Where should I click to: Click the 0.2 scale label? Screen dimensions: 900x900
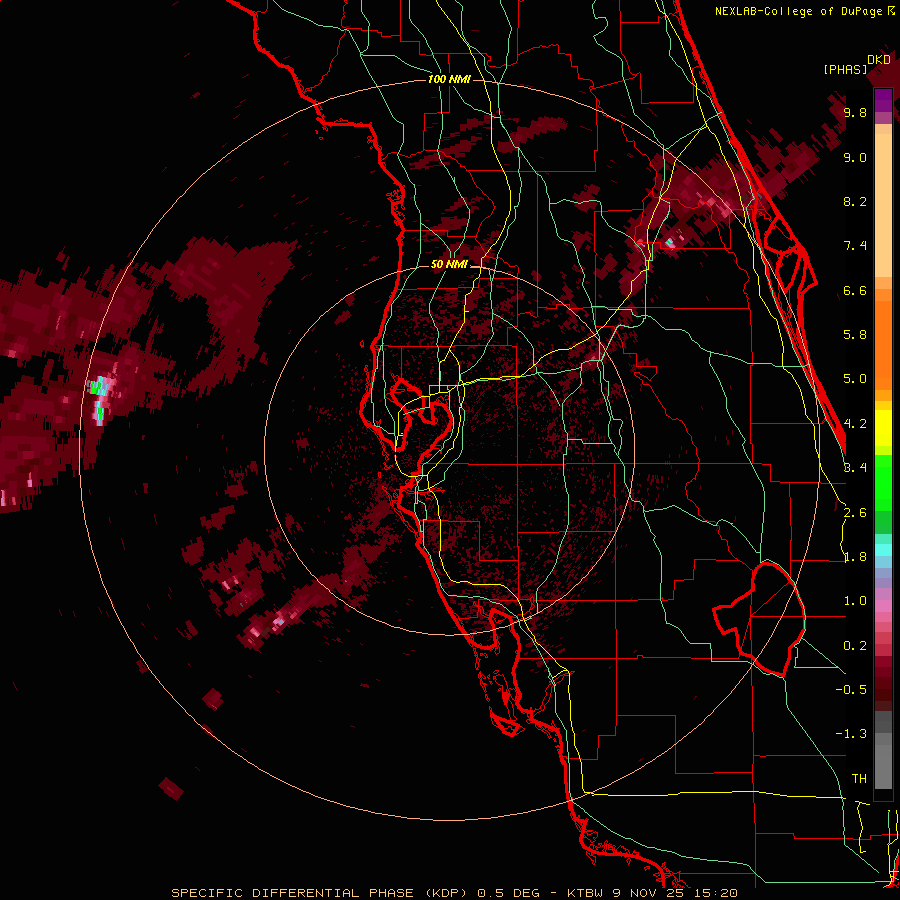pyautogui.click(x=855, y=646)
